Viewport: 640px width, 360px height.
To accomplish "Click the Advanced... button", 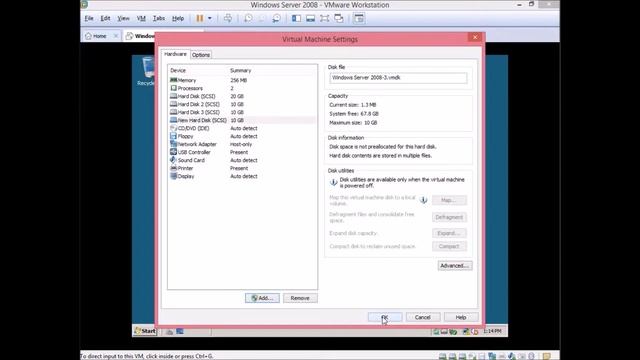I will 455,266.
